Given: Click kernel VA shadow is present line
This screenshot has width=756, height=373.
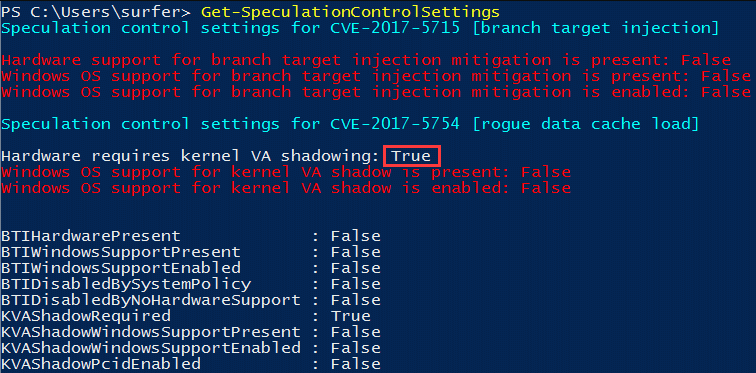Looking at the screenshot, I should coord(286,172).
